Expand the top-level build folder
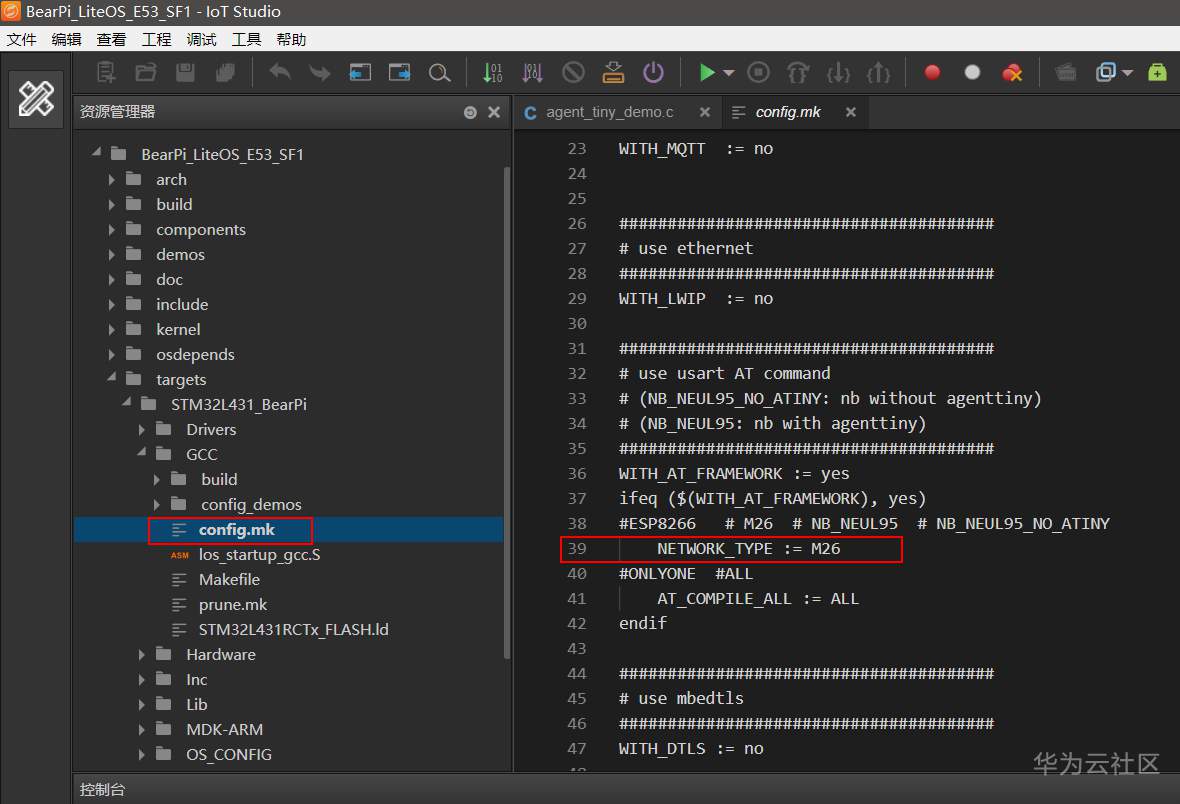The height and width of the screenshot is (804, 1180). (111, 205)
